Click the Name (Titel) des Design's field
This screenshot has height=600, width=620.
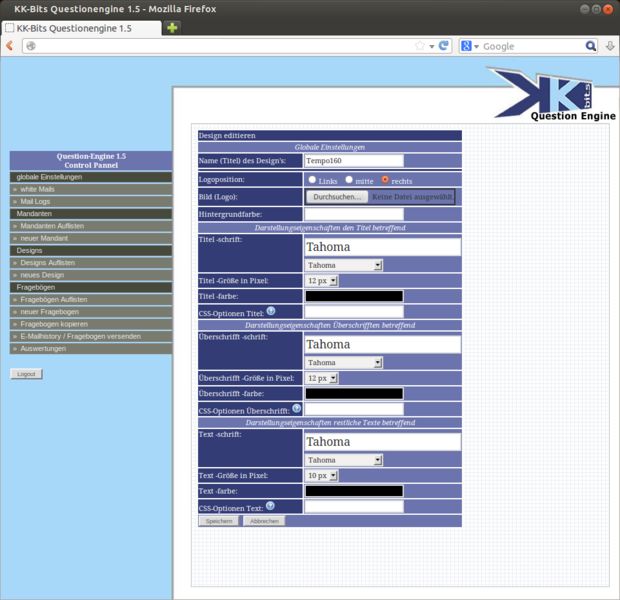(354, 160)
